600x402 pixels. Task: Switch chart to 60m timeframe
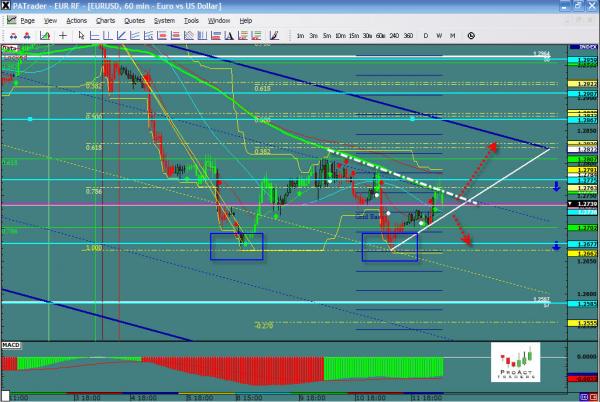point(381,35)
